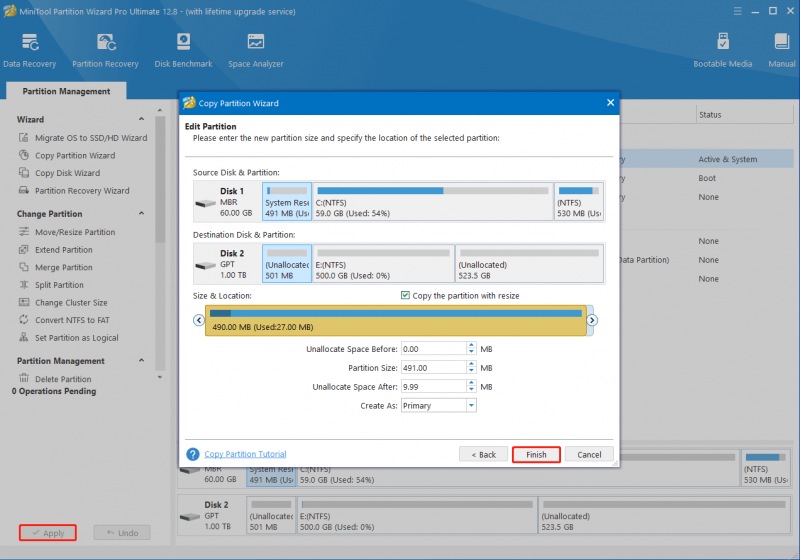800x560 pixels.
Task: Select 501 MB unallocated destination space in wizard
Action: [287, 263]
